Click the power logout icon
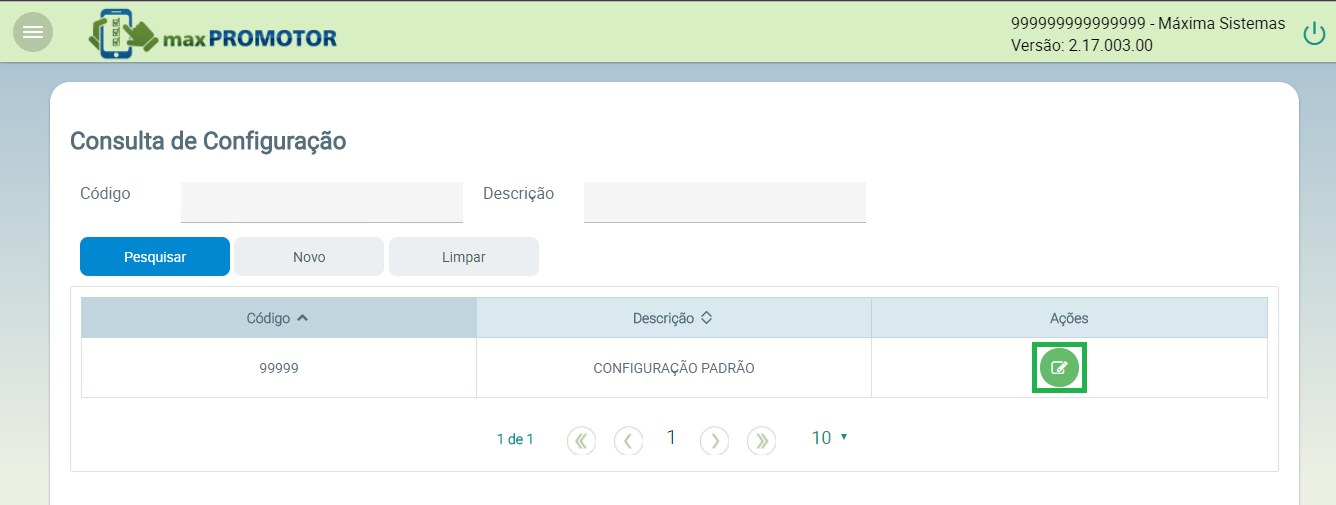Viewport: 1336px width, 505px height. (1313, 33)
